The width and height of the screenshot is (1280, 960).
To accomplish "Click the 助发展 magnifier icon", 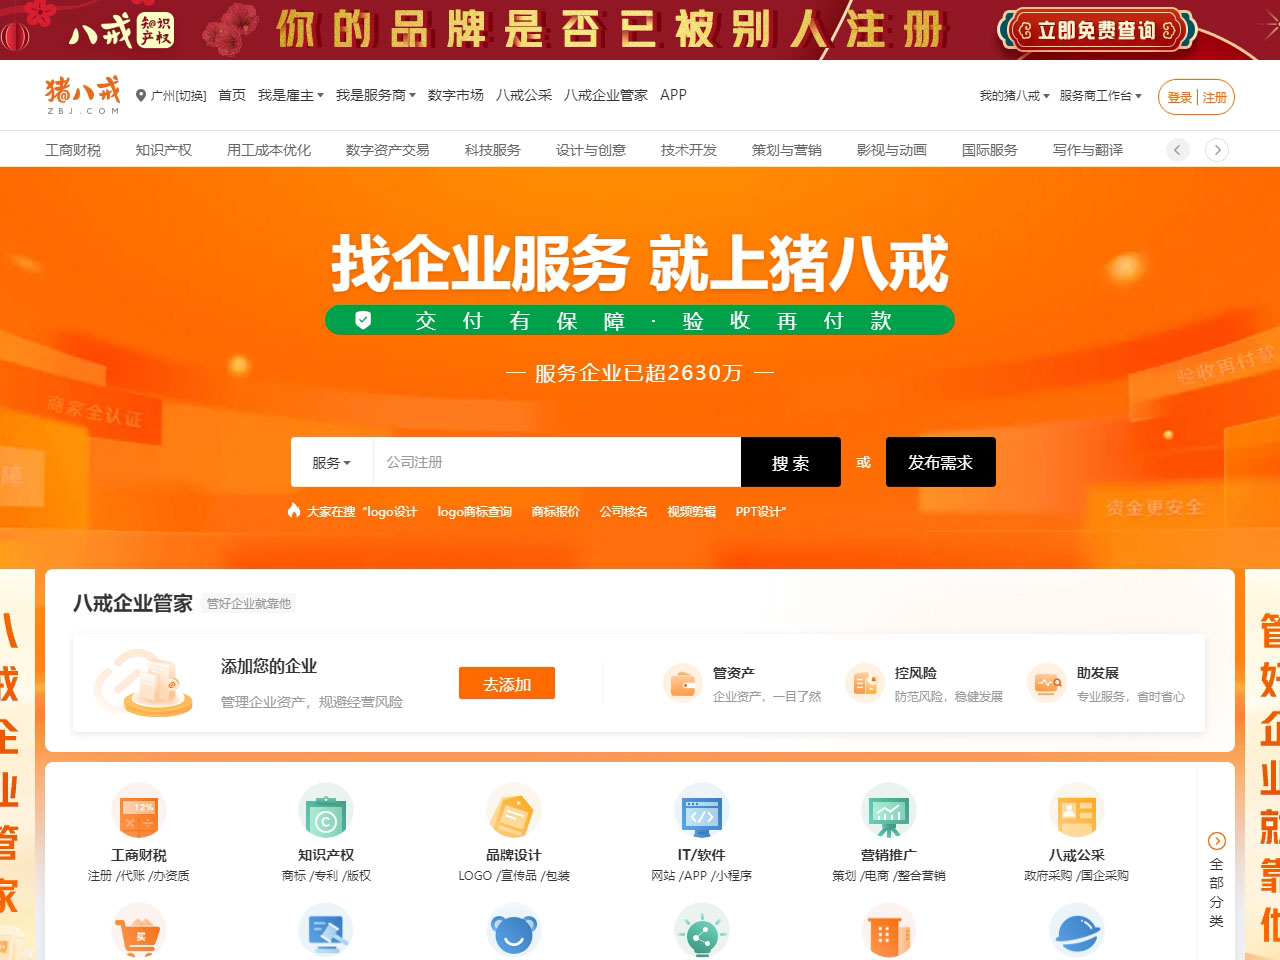I will [x=1046, y=681].
